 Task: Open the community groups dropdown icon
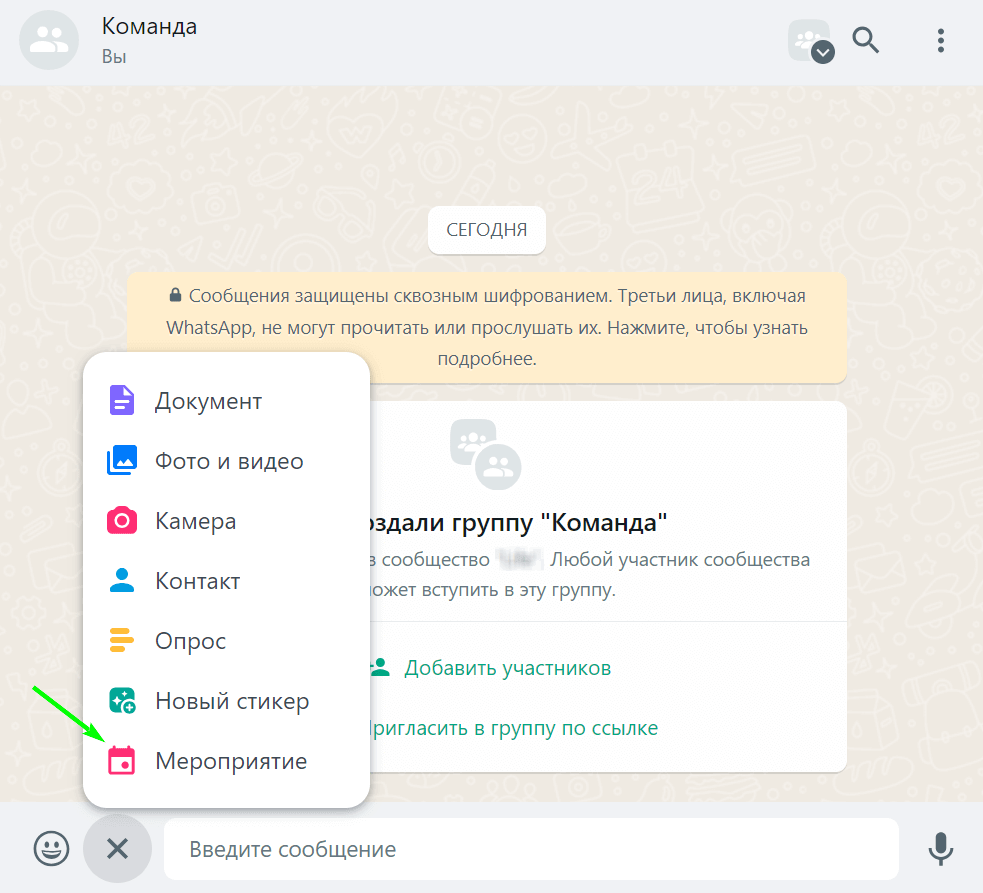tap(810, 41)
